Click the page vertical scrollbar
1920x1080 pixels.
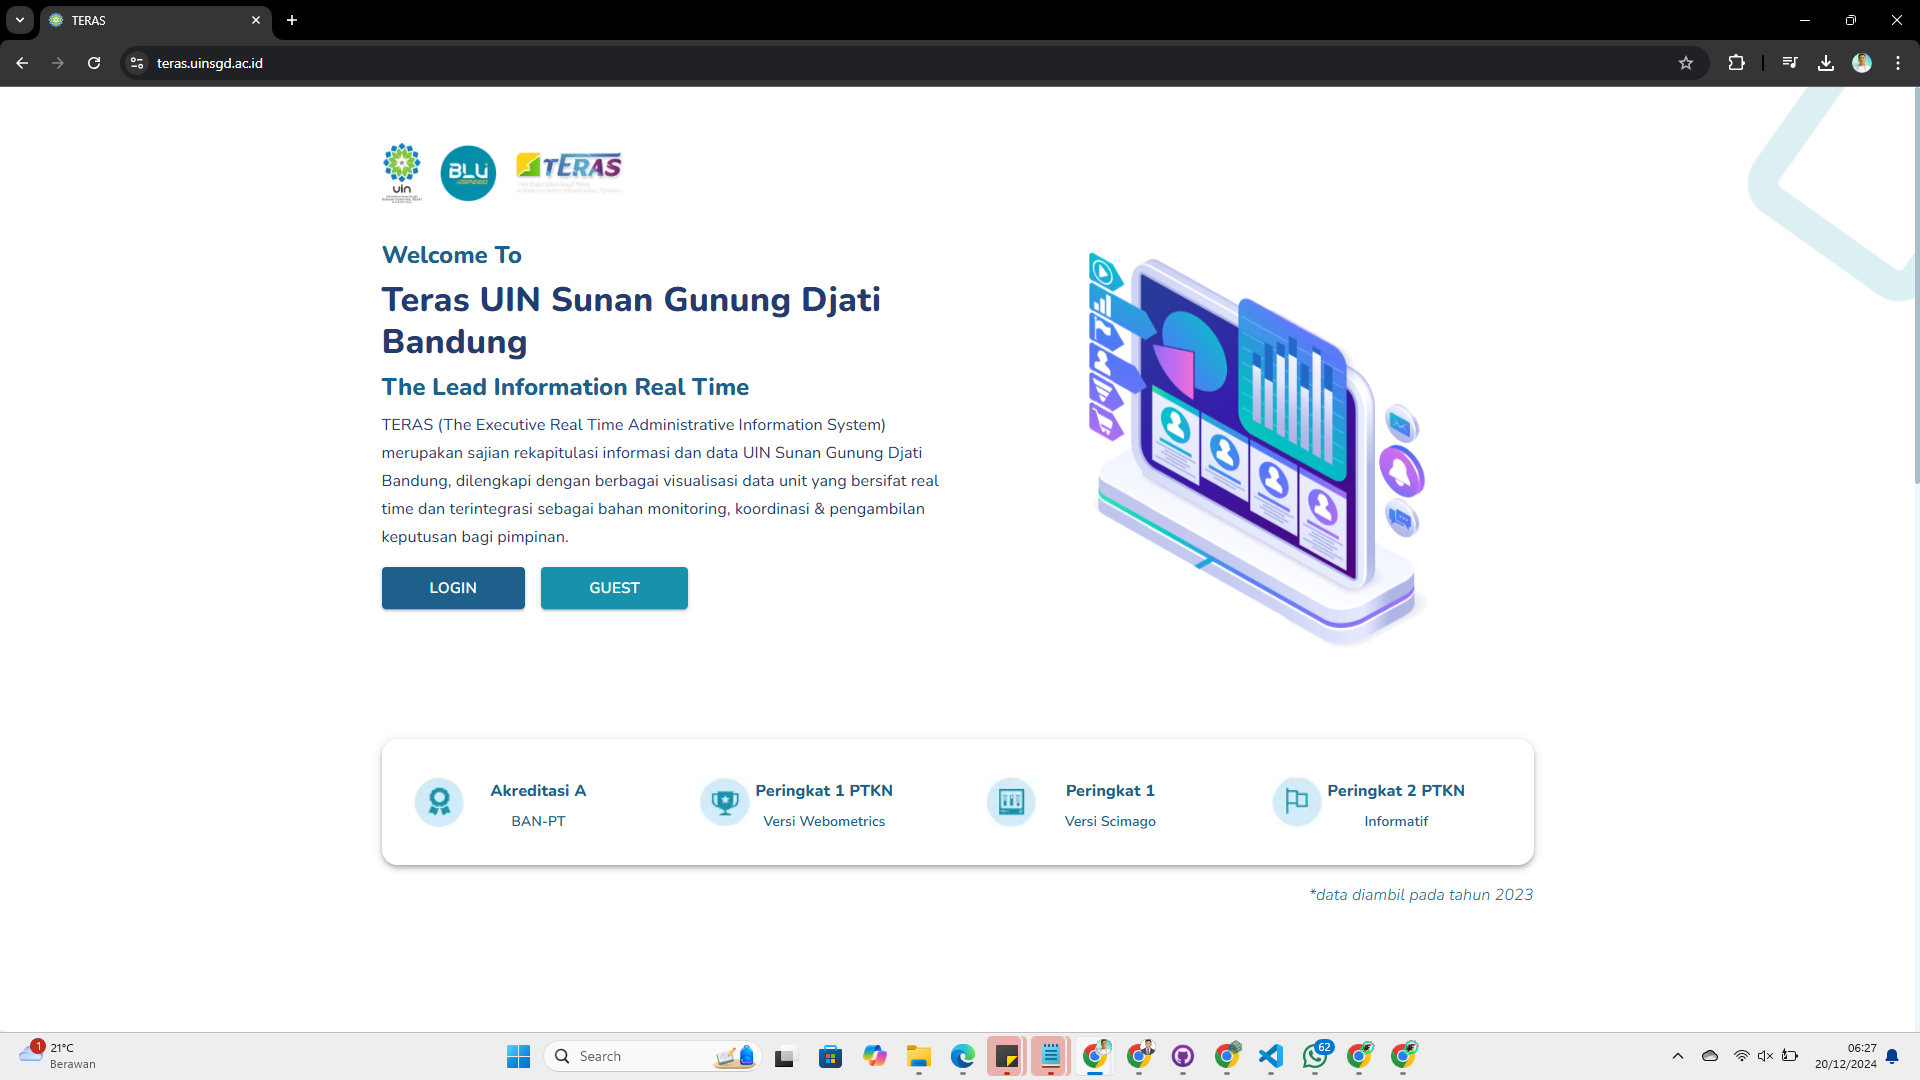click(1915, 285)
